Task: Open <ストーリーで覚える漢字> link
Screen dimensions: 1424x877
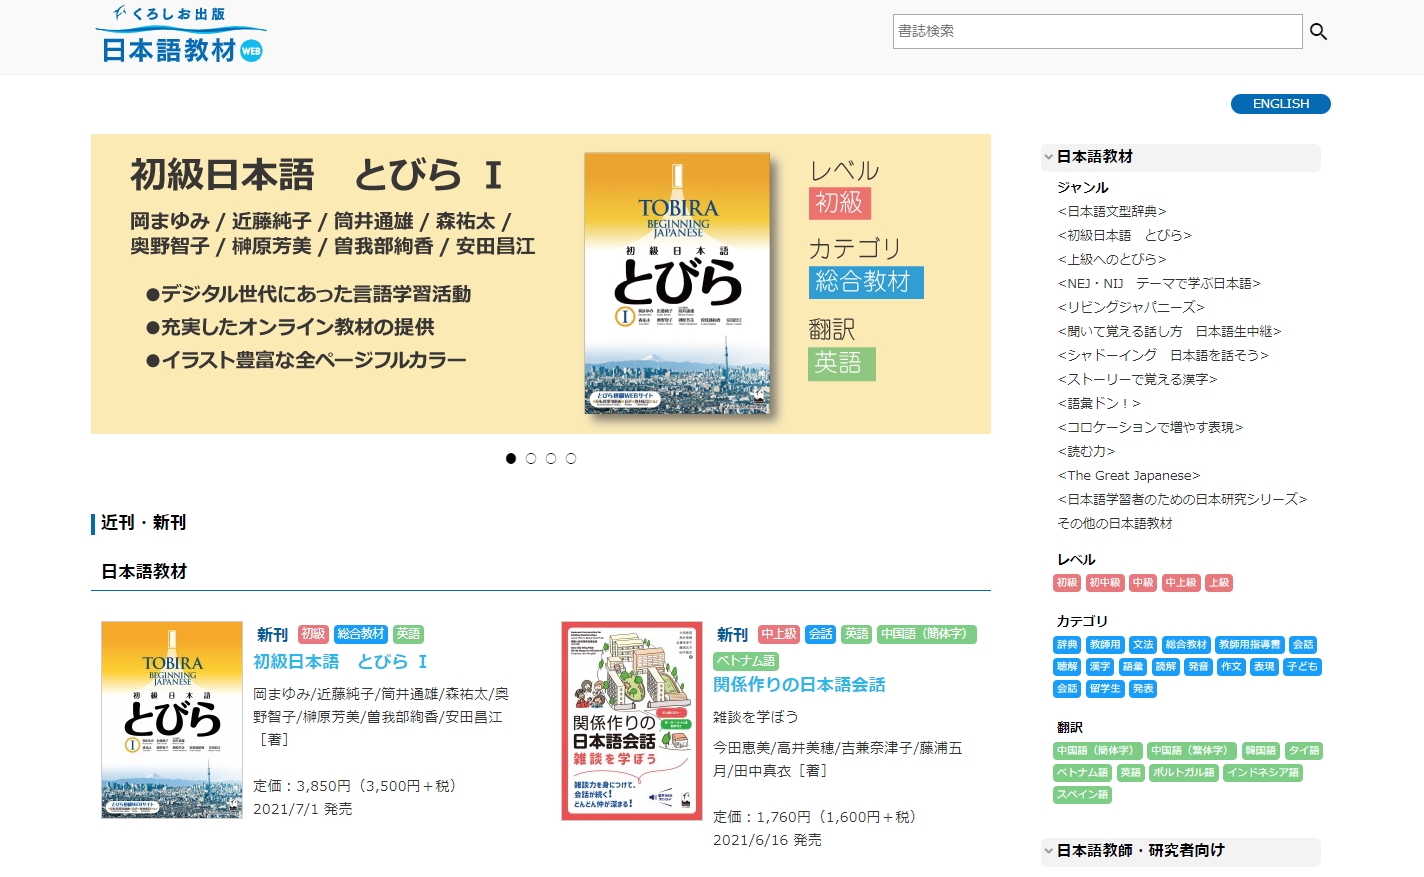Action: click(x=1138, y=380)
